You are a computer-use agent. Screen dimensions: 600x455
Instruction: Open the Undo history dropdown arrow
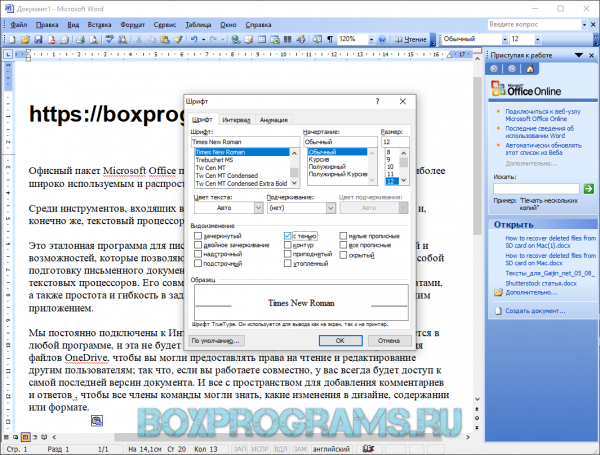[204, 39]
